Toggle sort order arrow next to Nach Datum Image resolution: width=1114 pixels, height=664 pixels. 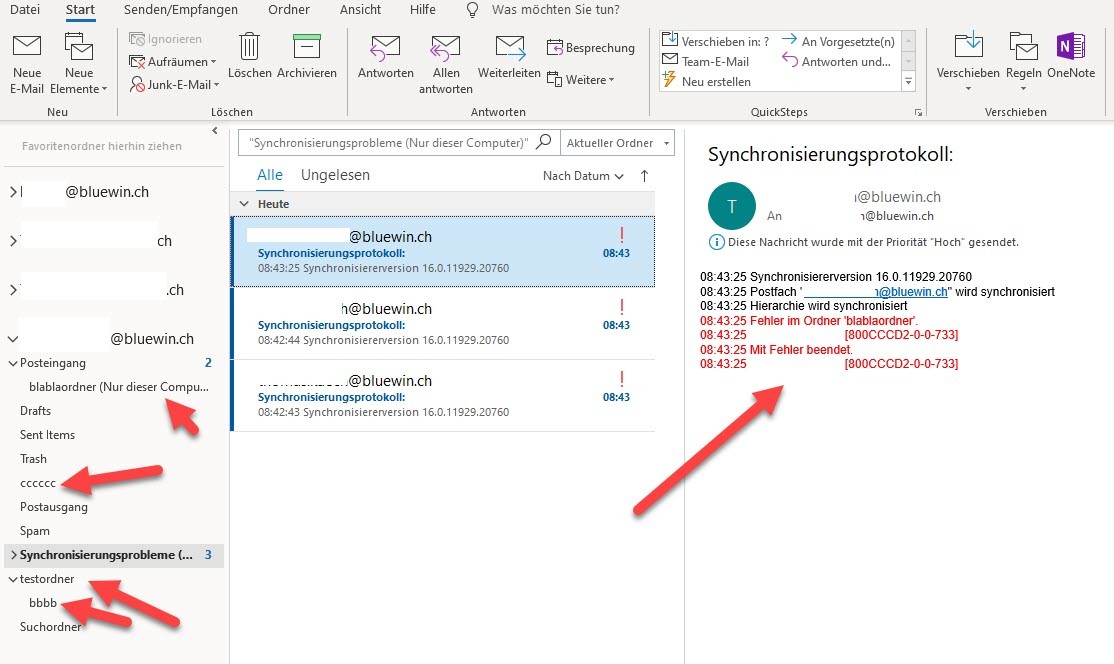644,176
